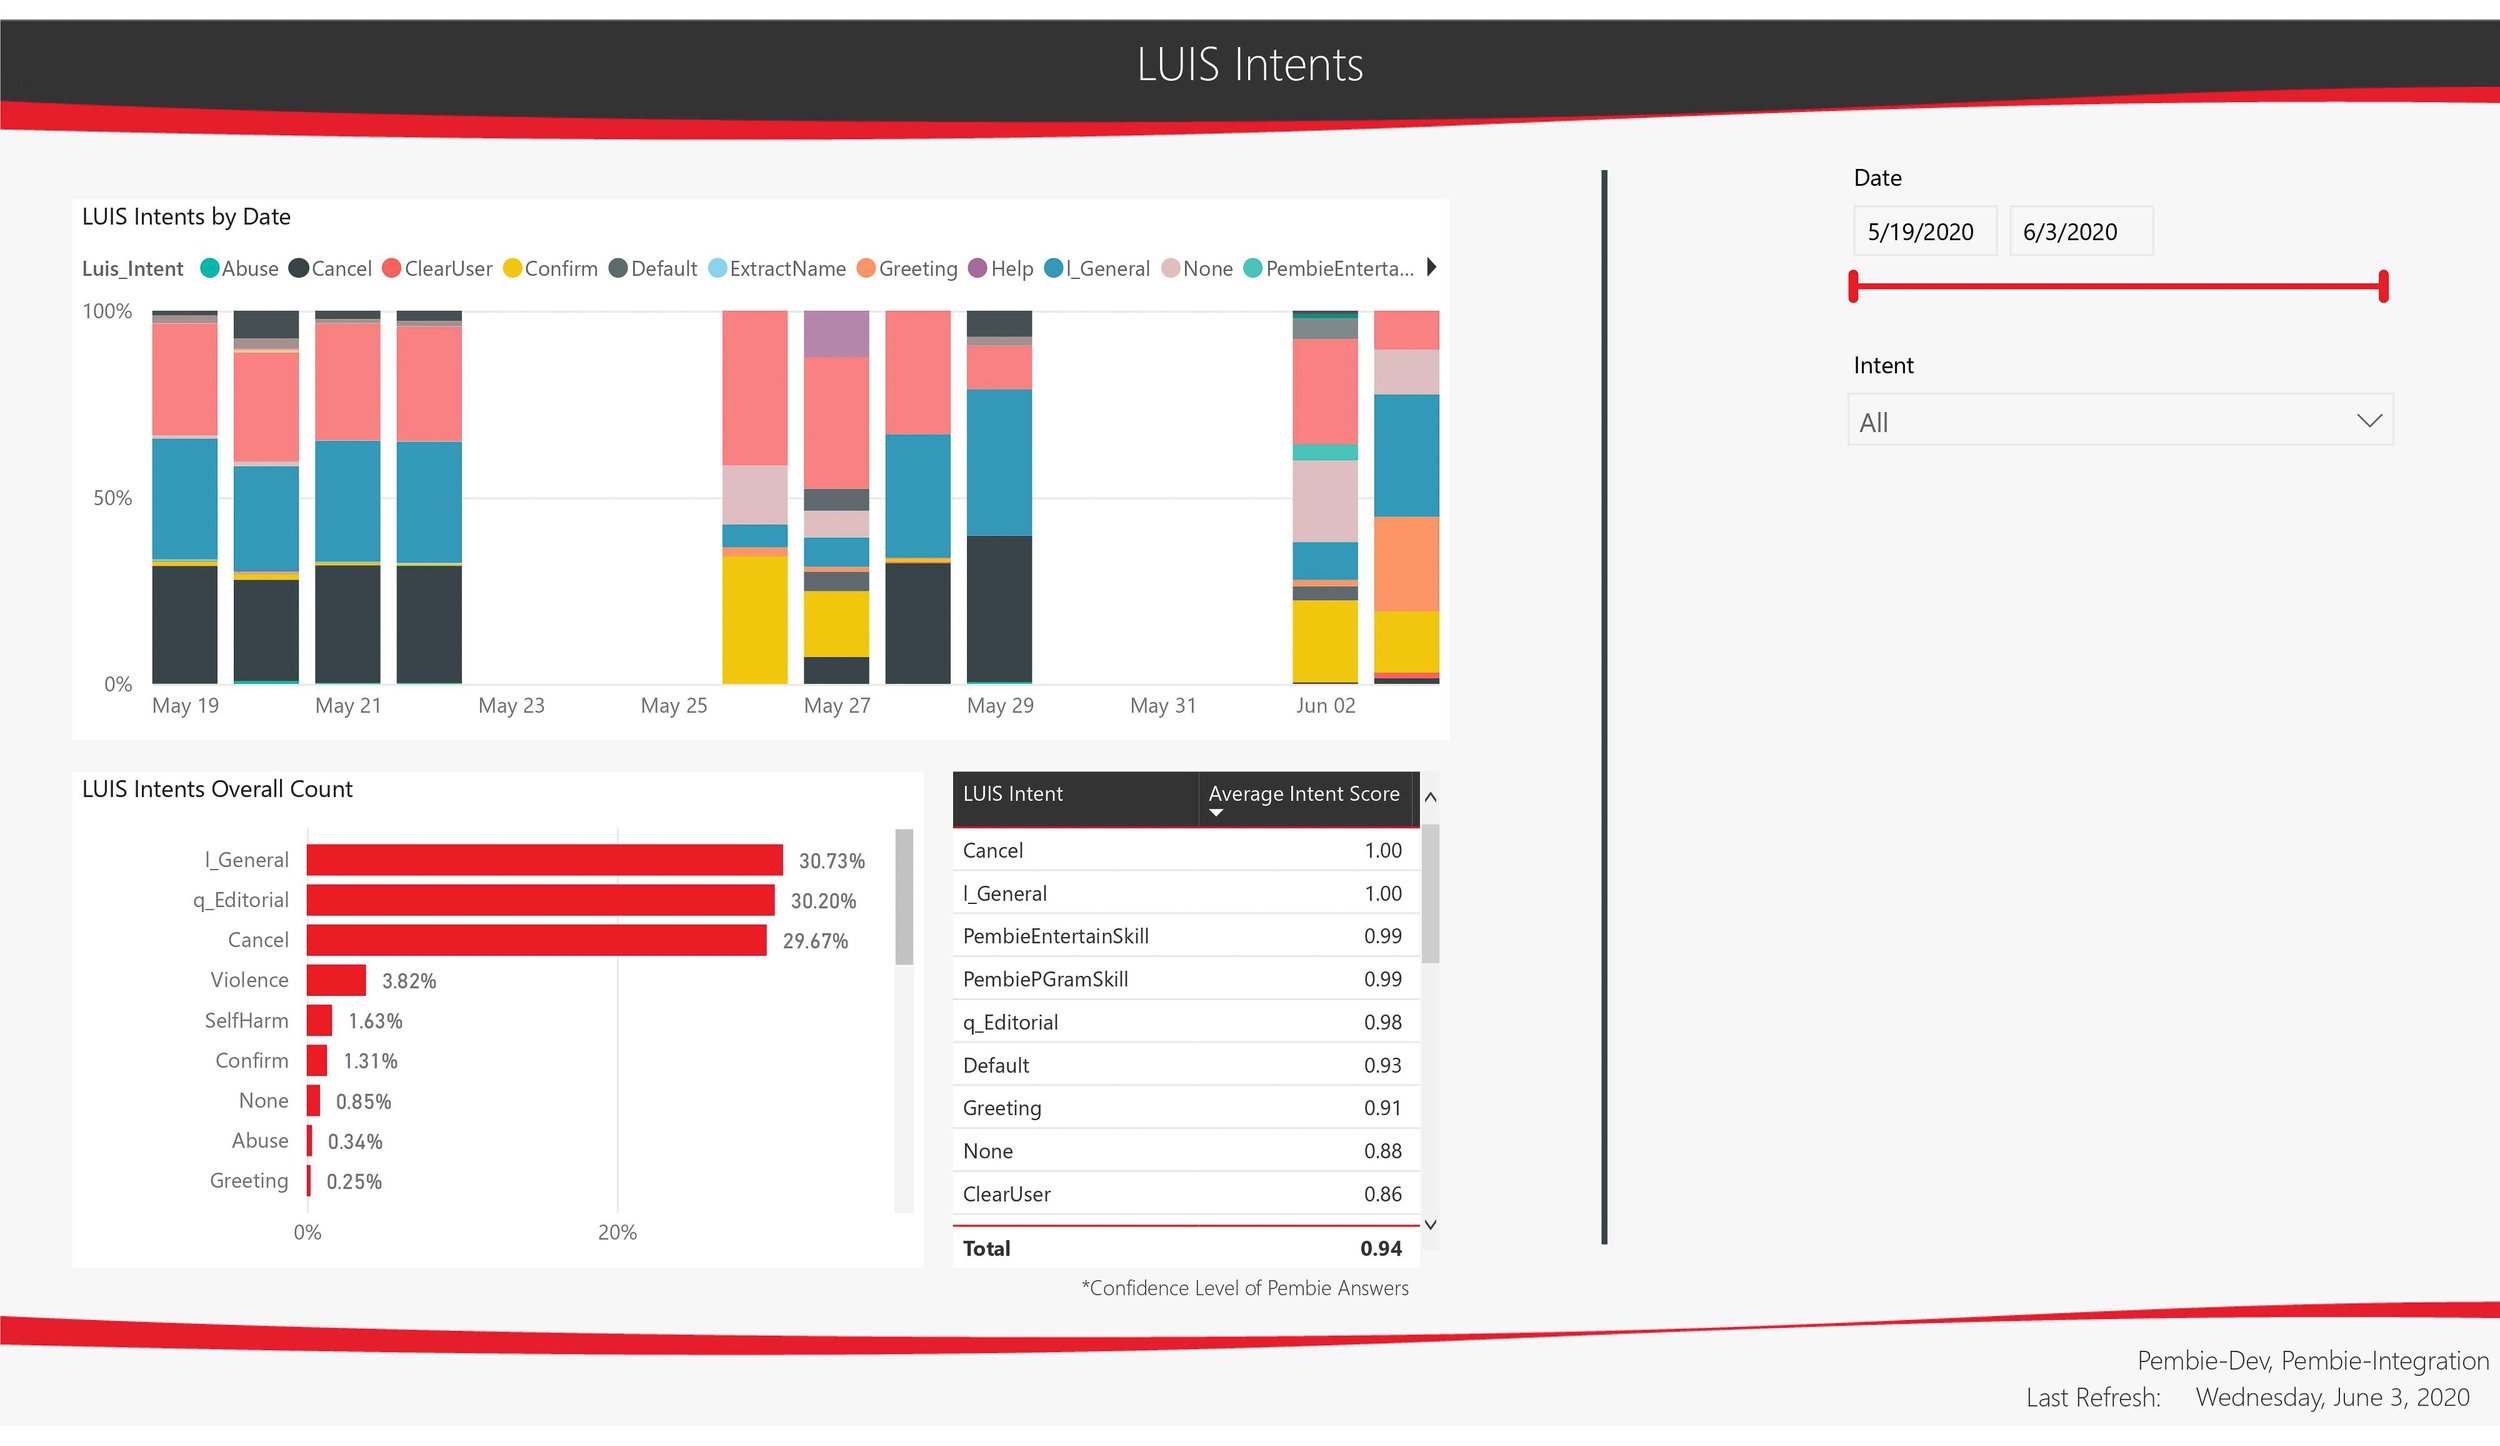
Task: Select the None bar at 0.85%
Action: pyautogui.click(x=313, y=1100)
